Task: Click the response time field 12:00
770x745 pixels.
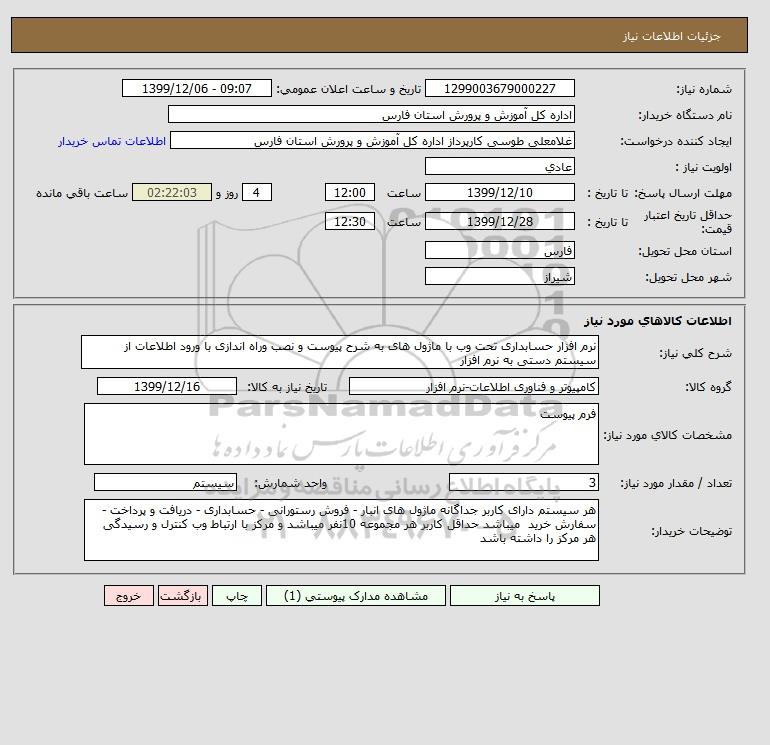Action: point(350,193)
